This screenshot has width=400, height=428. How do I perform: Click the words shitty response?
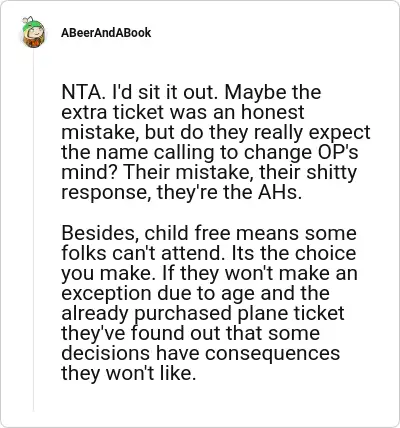pyautogui.click(x=209, y=182)
